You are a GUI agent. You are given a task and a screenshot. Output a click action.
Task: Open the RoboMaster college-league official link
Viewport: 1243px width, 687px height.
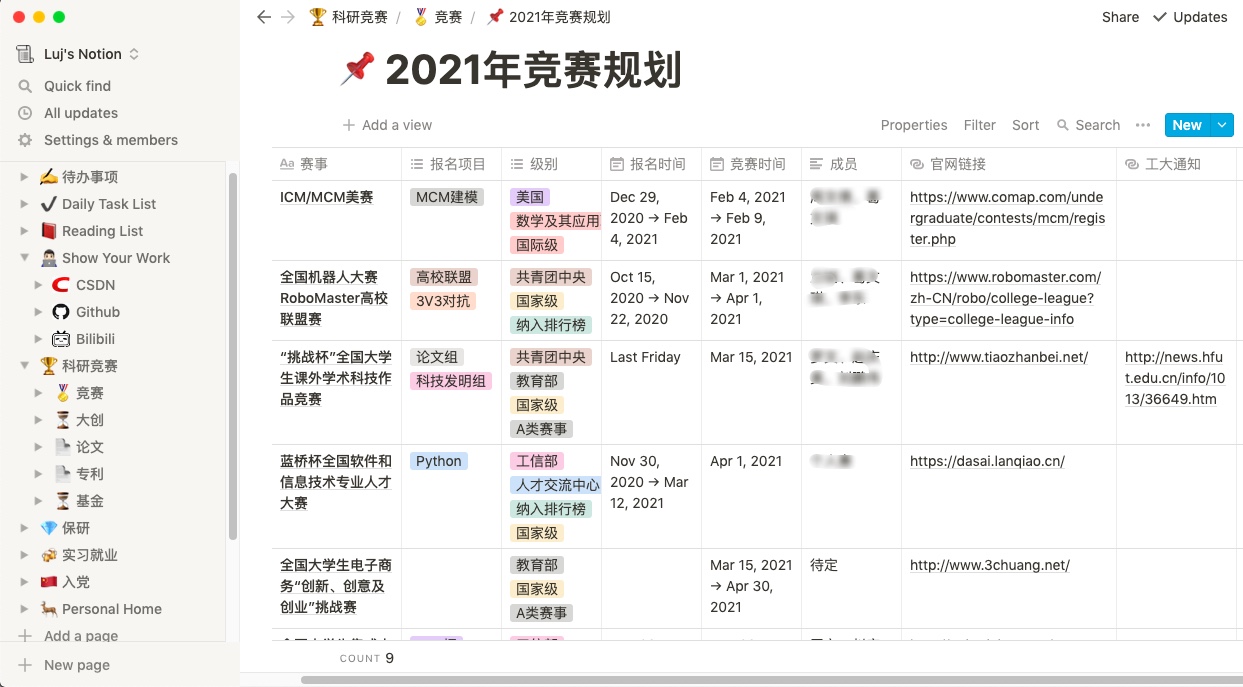1004,297
